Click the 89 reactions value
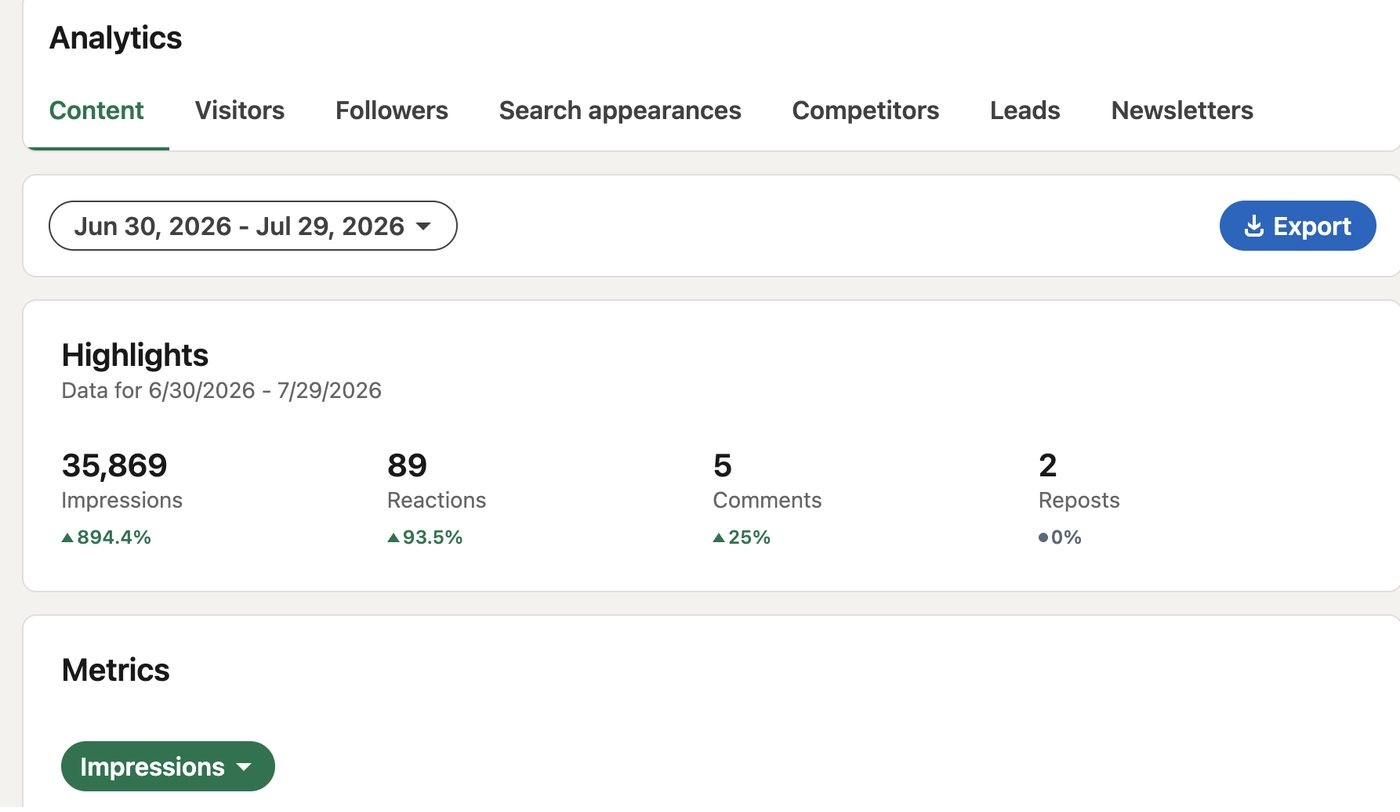 [407, 465]
